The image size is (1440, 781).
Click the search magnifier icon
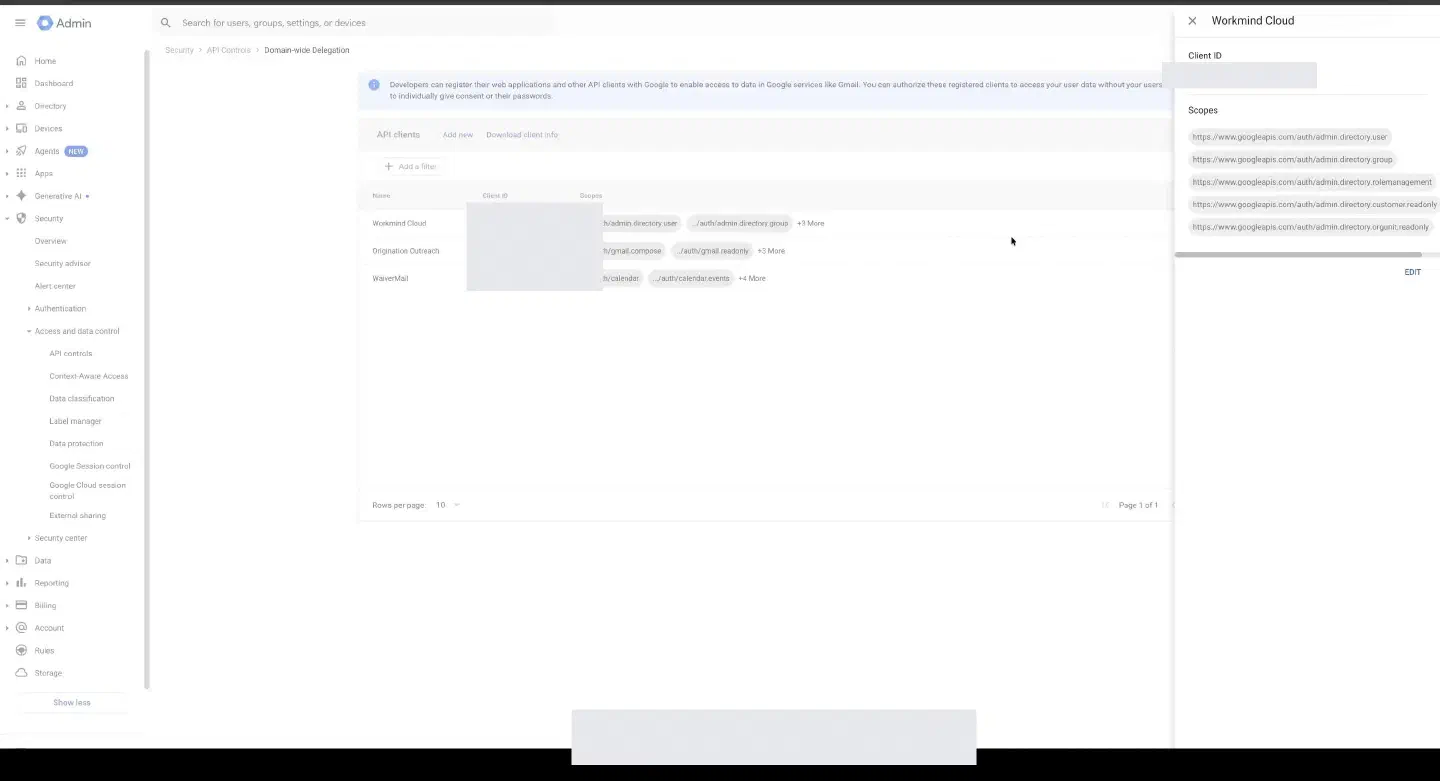click(x=166, y=23)
